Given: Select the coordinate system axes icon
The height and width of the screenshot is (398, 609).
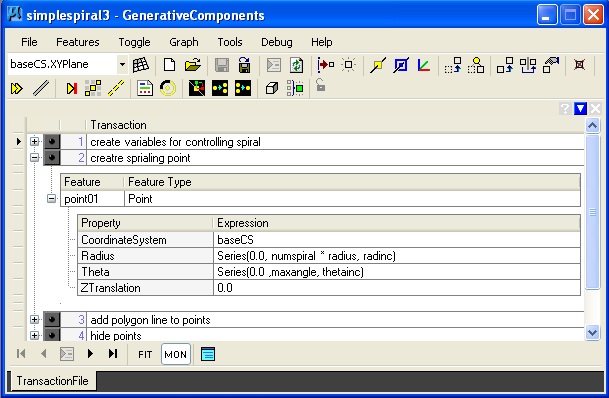Looking at the screenshot, I should pos(424,65).
